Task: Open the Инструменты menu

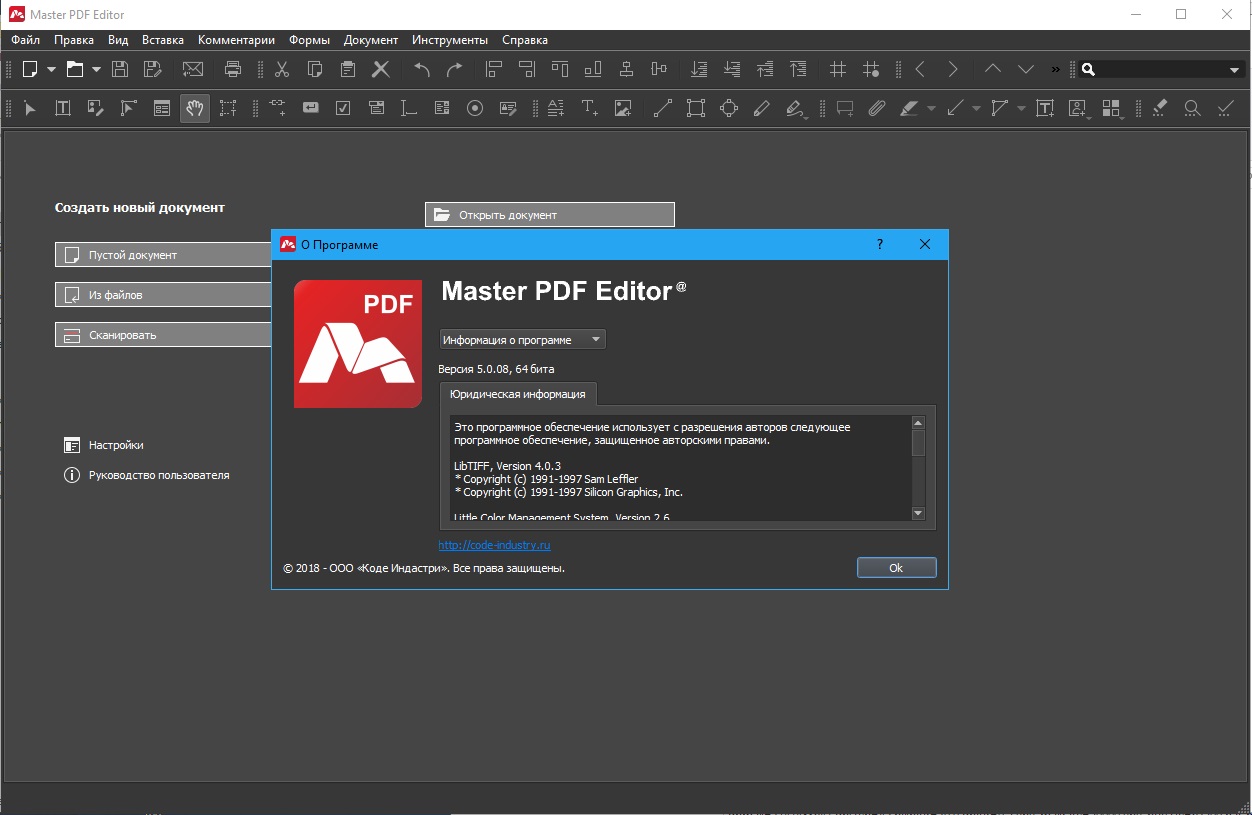Action: click(450, 40)
